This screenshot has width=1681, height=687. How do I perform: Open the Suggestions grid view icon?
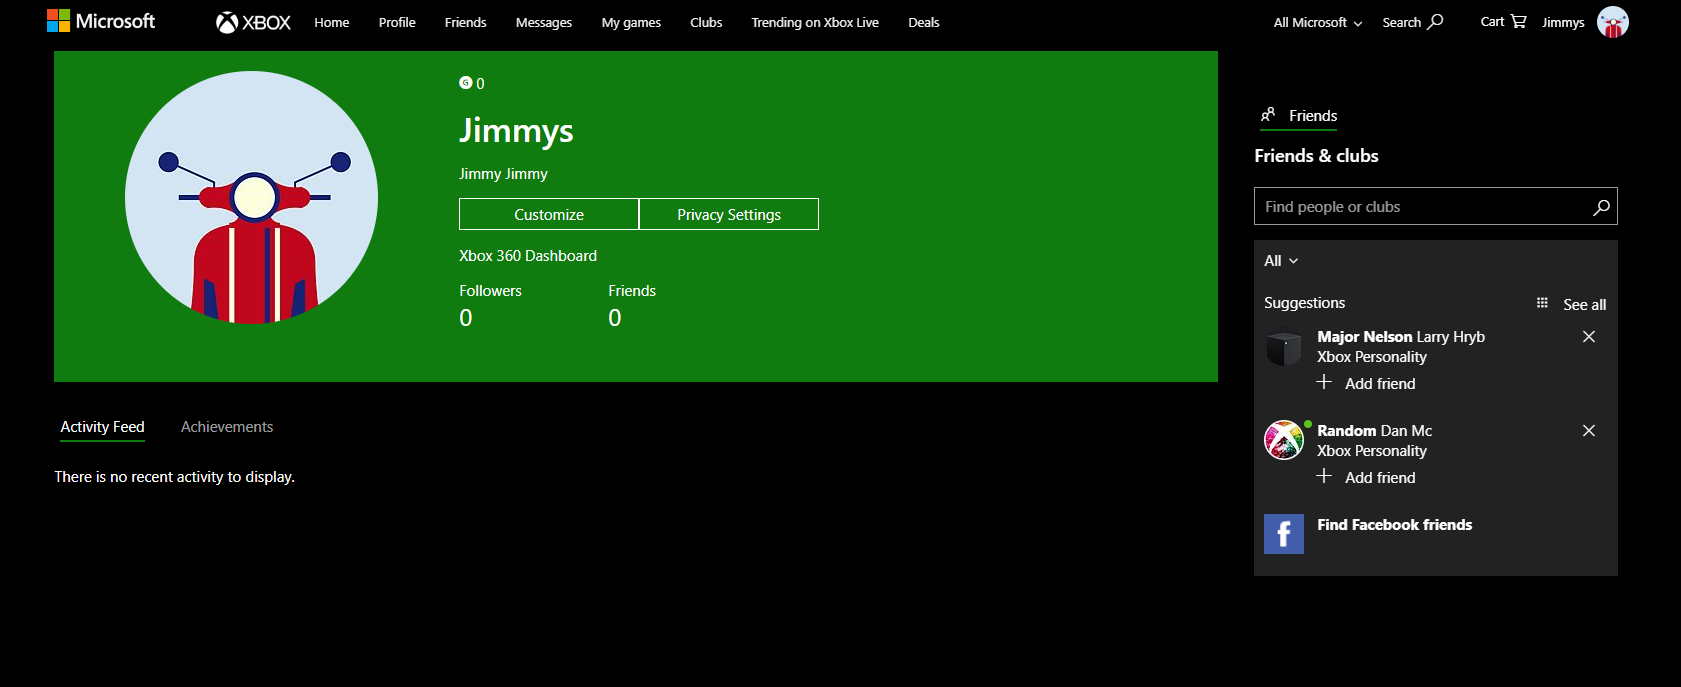tap(1542, 303)
